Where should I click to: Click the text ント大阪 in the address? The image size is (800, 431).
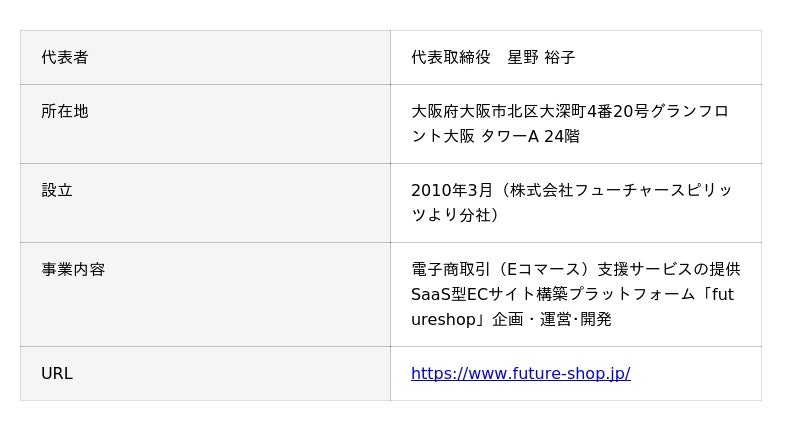445,136
